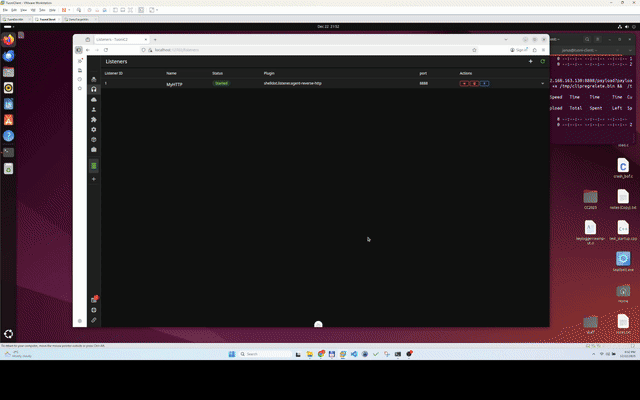Open the topmost home icon in TuoniC2 sidebar

94,80
